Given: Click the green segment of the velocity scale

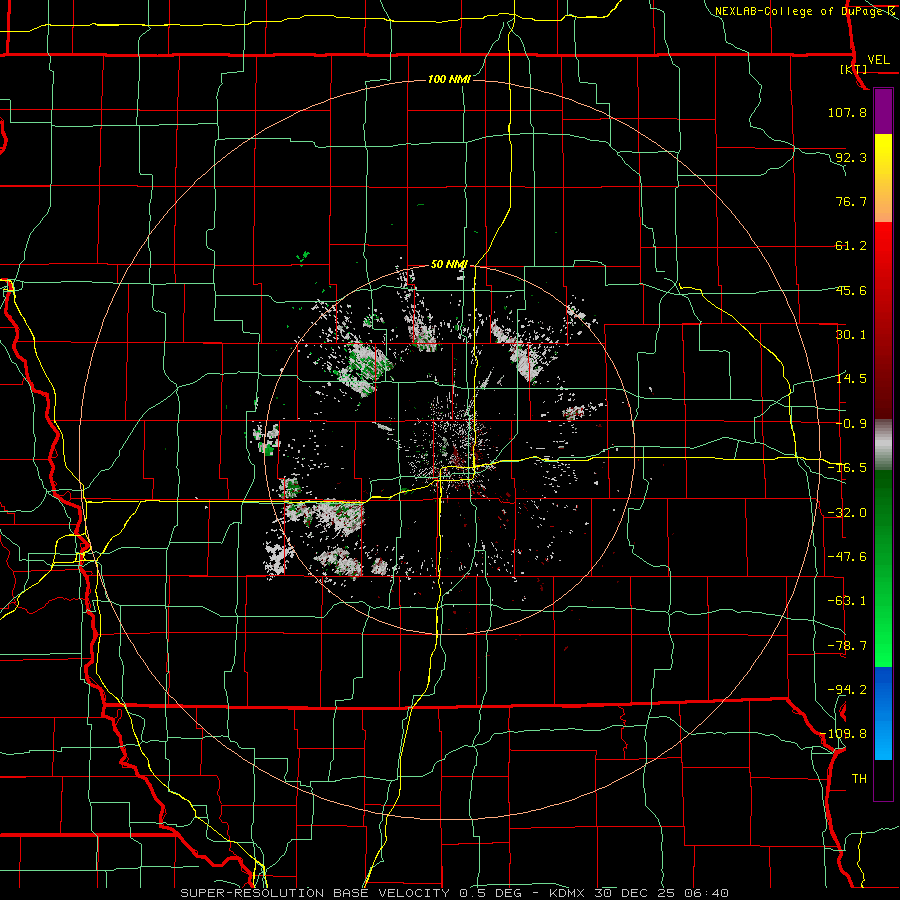Looking at the screenshot, I should (x=883, y=568).
